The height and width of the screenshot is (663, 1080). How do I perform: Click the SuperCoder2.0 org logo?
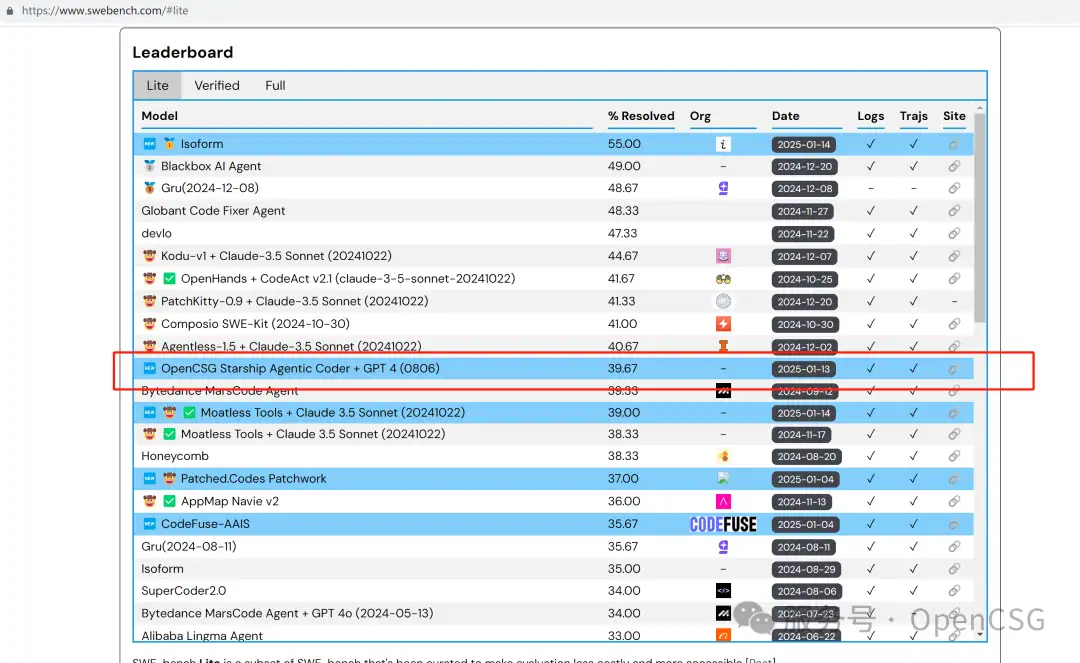[x=723, y=591]
